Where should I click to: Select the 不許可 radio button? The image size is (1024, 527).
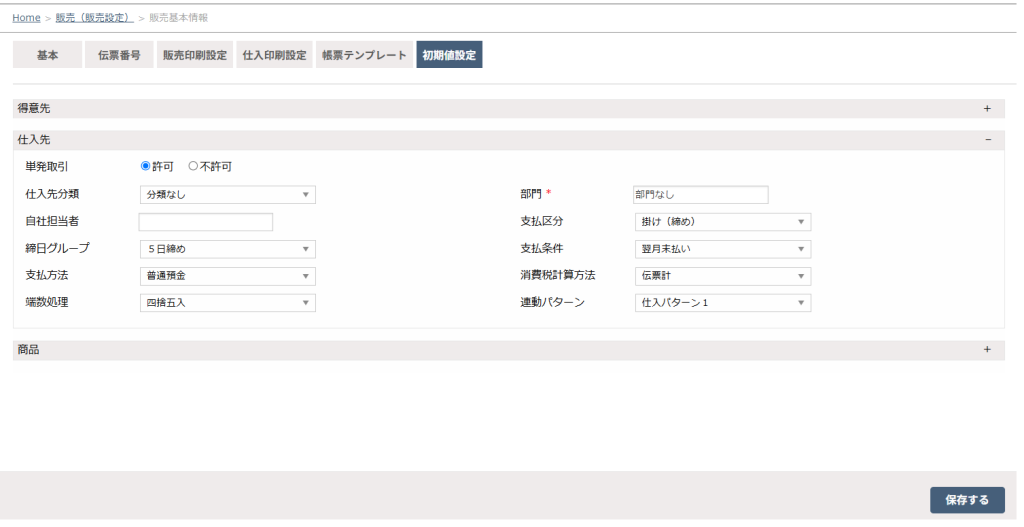[x=193, y=167]
